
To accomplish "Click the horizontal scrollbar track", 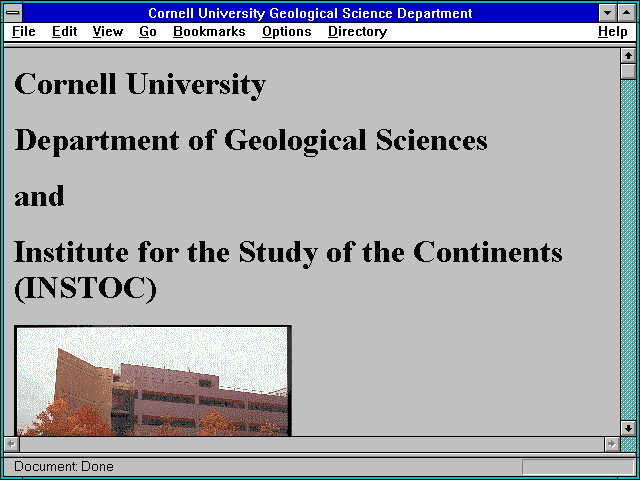I will tap(312, 444).
